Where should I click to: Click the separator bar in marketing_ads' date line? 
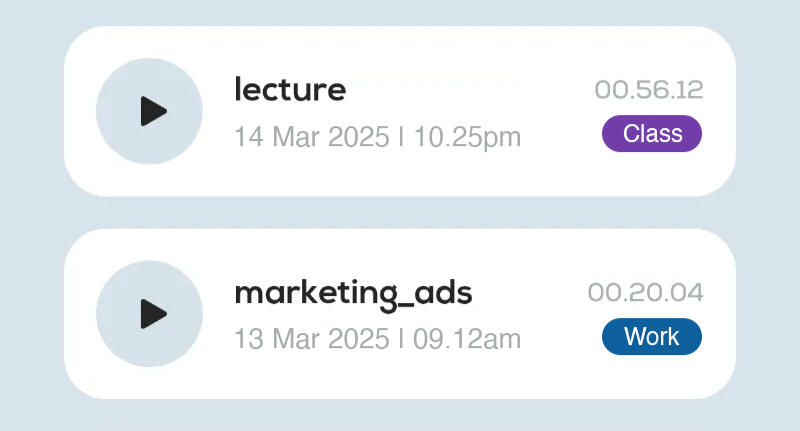pos(401,340)
